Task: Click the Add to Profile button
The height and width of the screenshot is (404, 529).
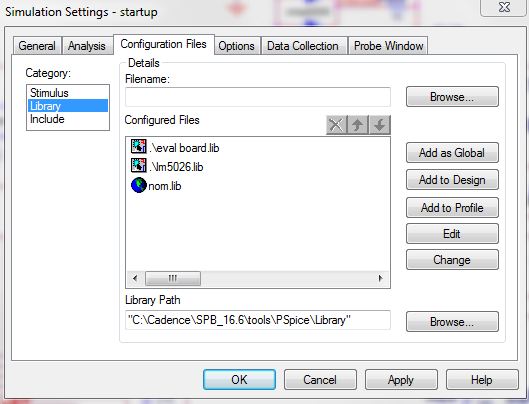Action: (452, 208)
